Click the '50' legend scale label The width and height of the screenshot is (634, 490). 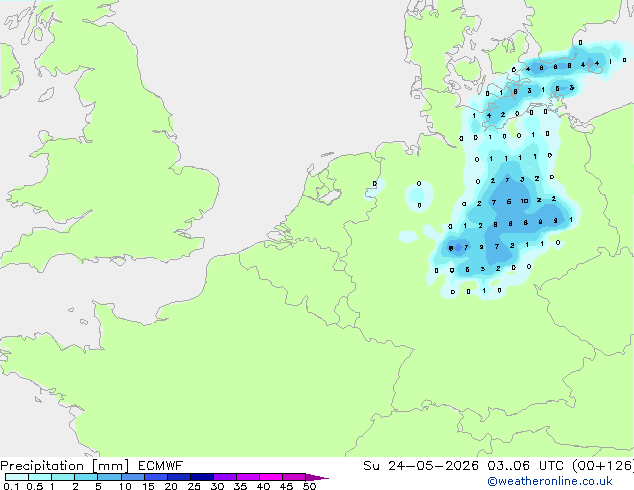click(309, 486)
